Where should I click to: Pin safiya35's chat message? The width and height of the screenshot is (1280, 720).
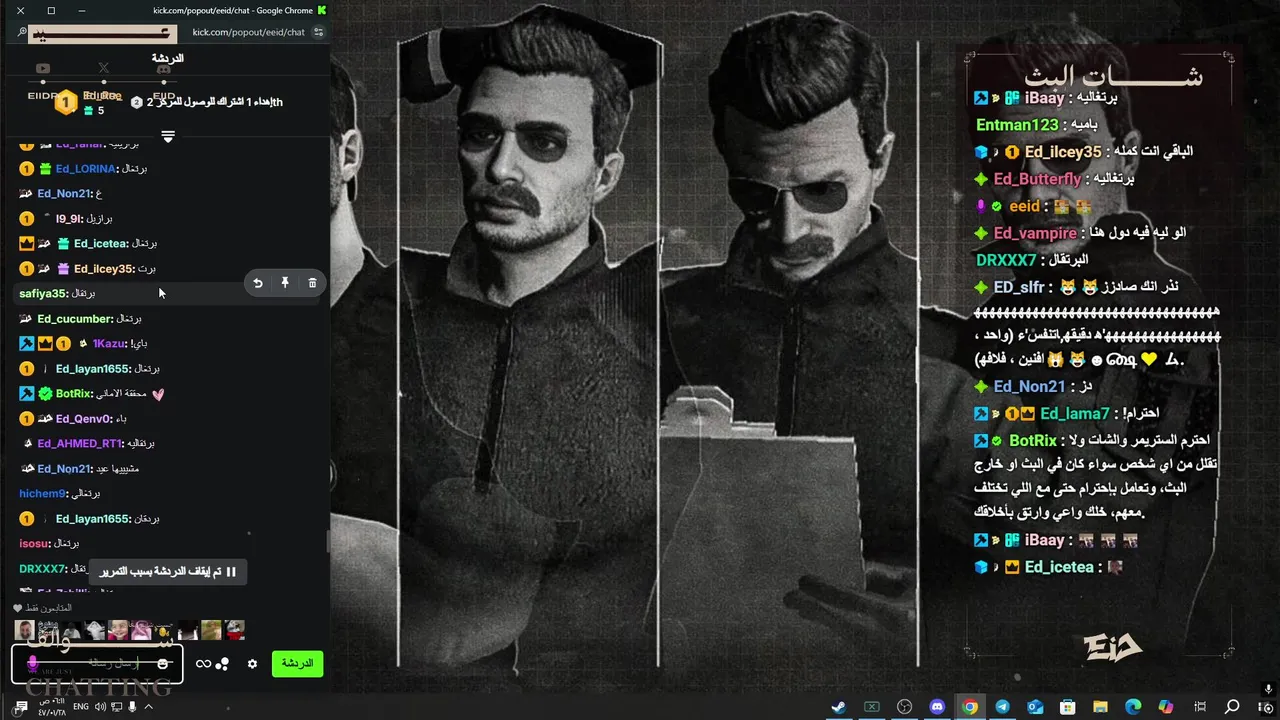click(285, 283)
